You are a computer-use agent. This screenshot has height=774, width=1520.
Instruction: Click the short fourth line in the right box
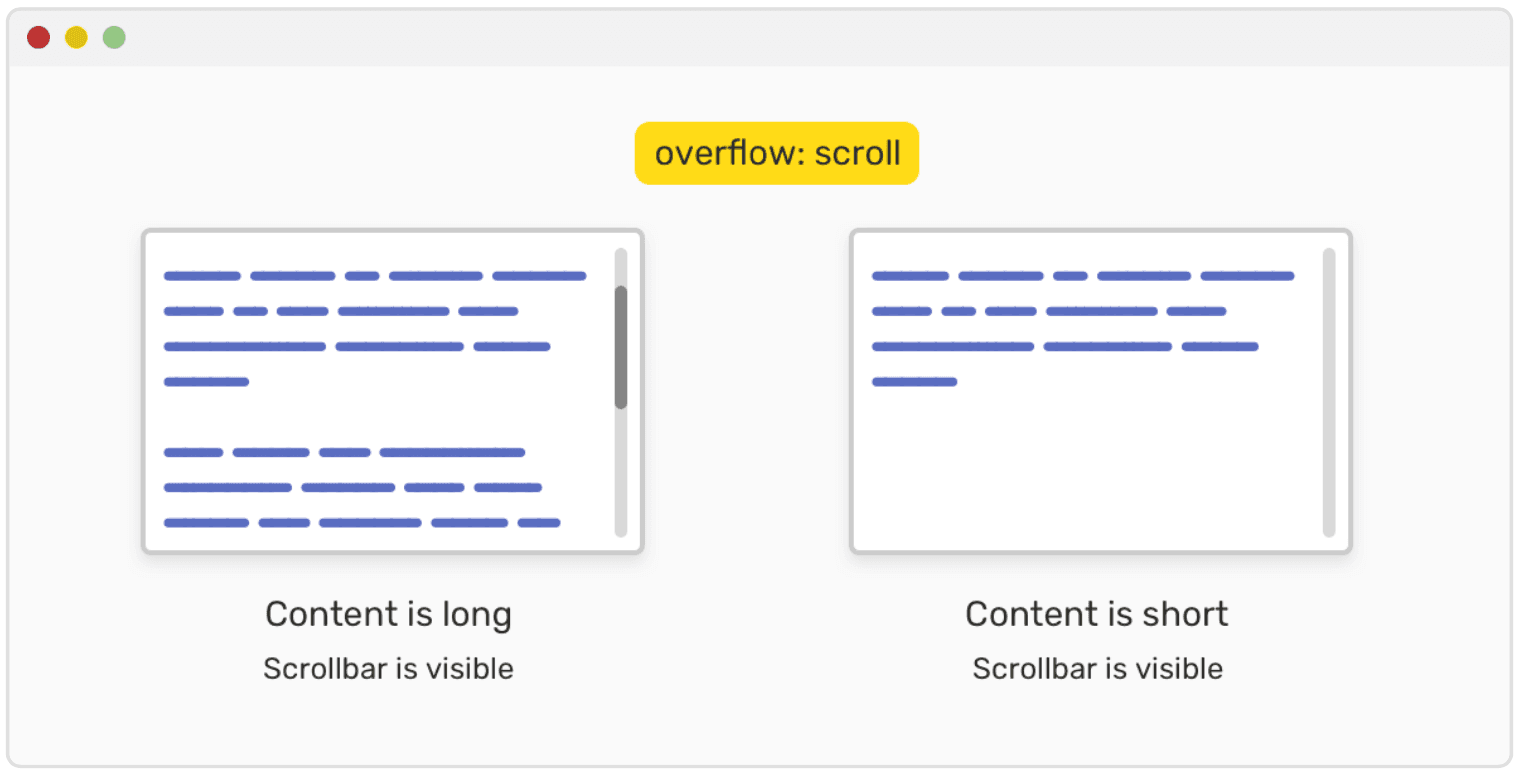coord(914,382)
